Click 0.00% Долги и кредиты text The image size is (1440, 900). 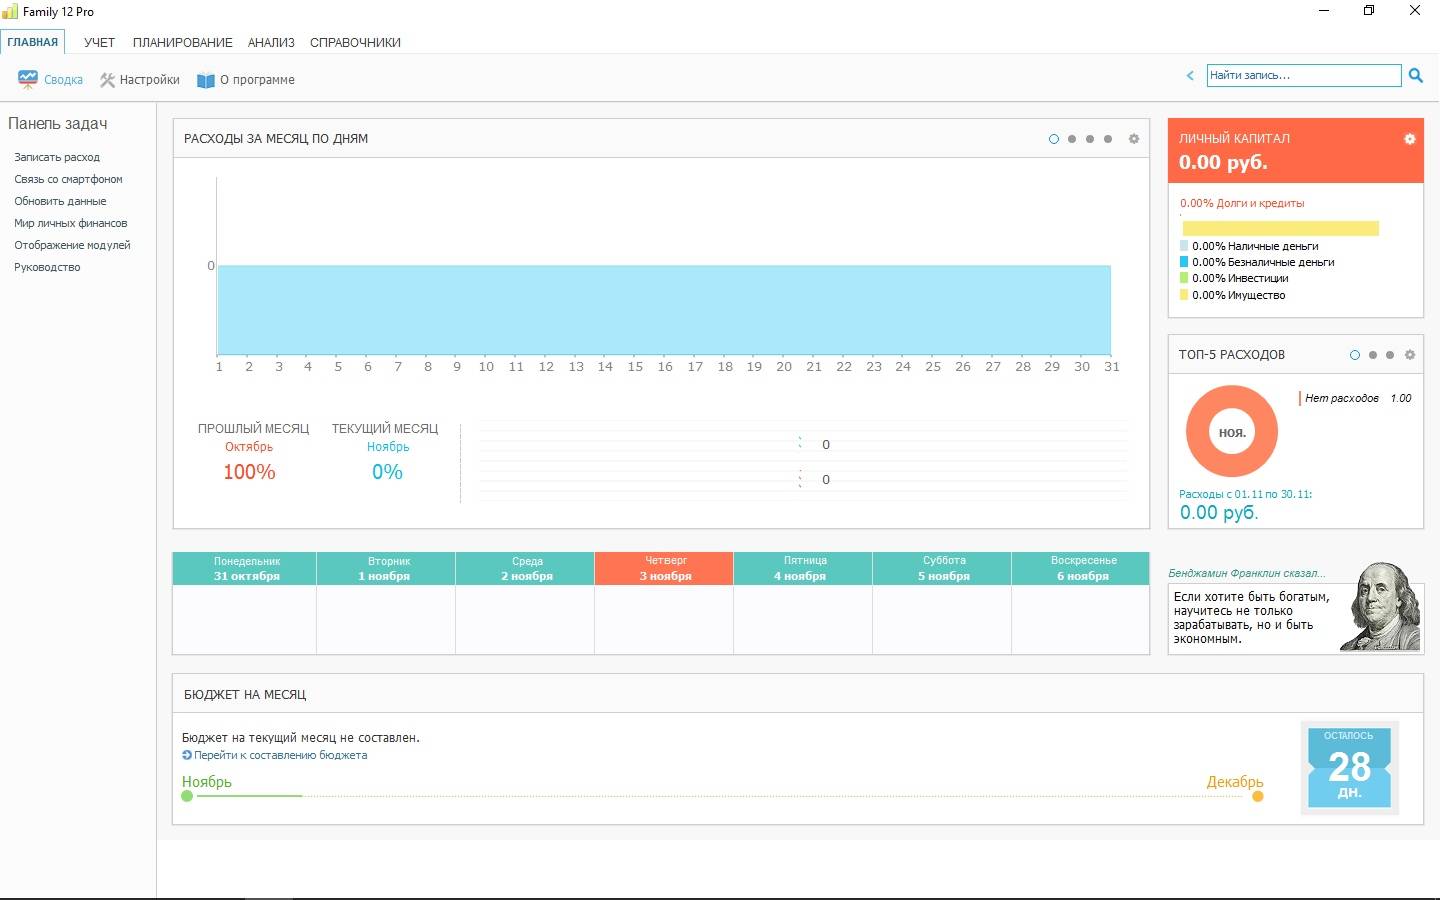(1242, 203)
